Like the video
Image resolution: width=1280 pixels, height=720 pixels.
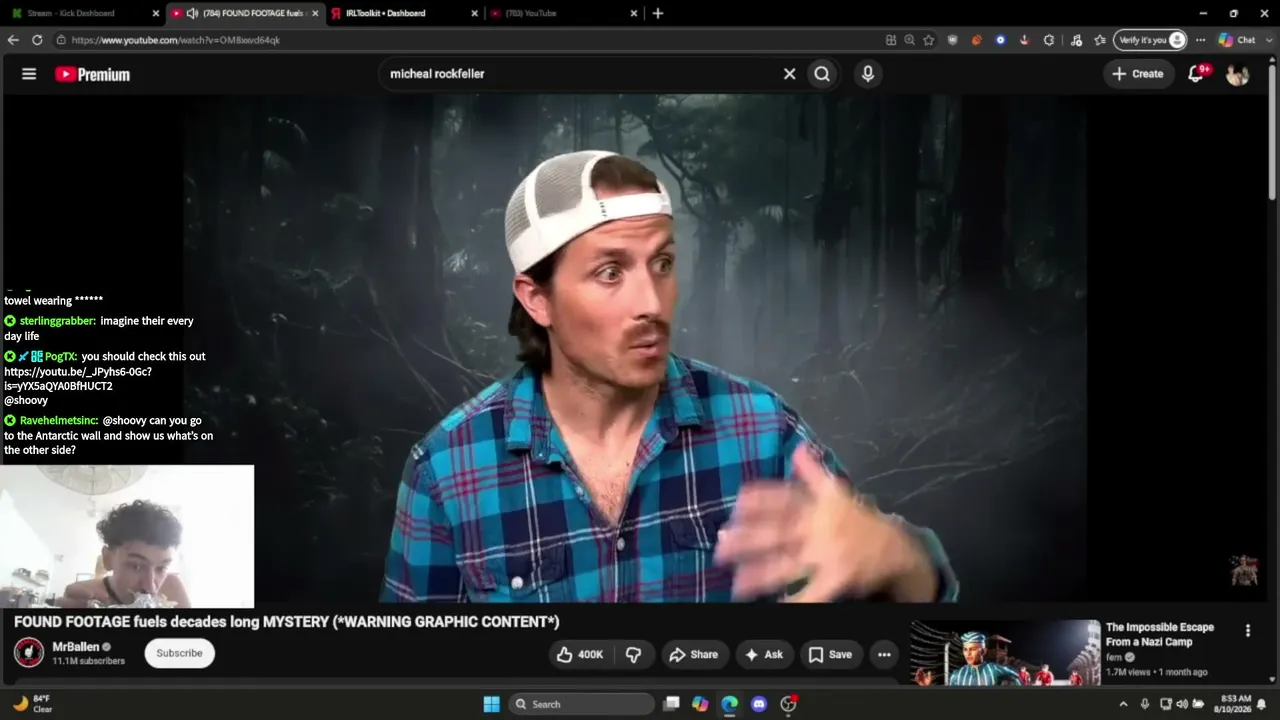(580, 655)
